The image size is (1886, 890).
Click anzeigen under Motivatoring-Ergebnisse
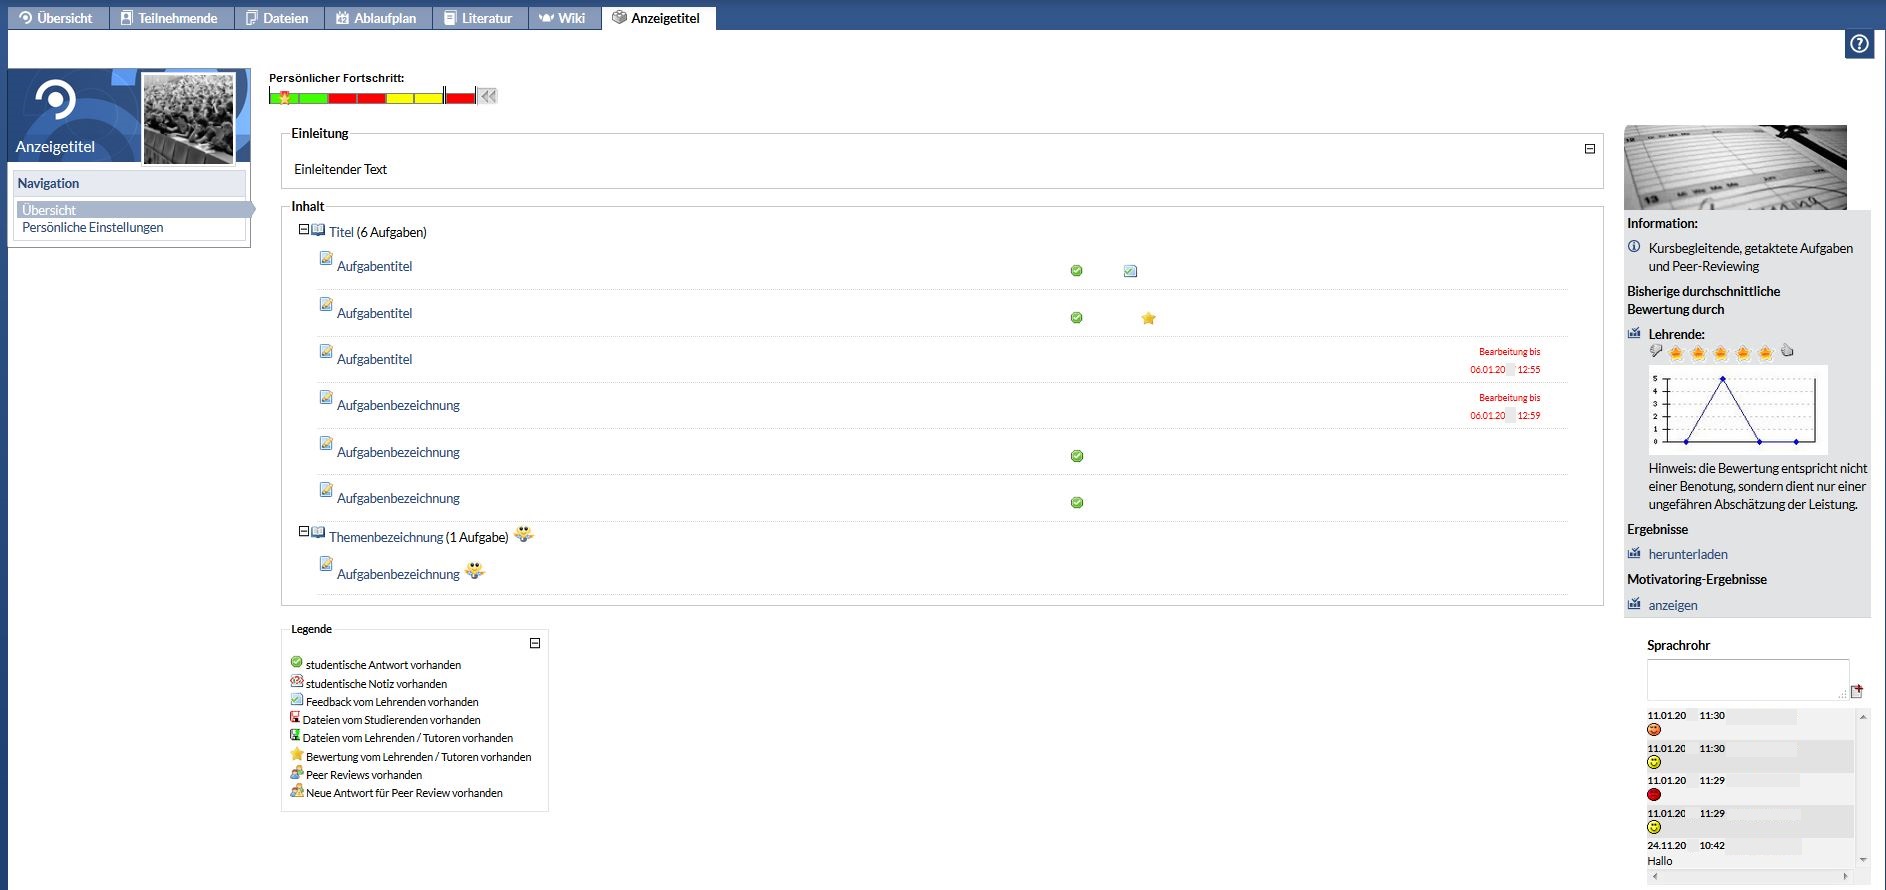(x=1673, y=605)
